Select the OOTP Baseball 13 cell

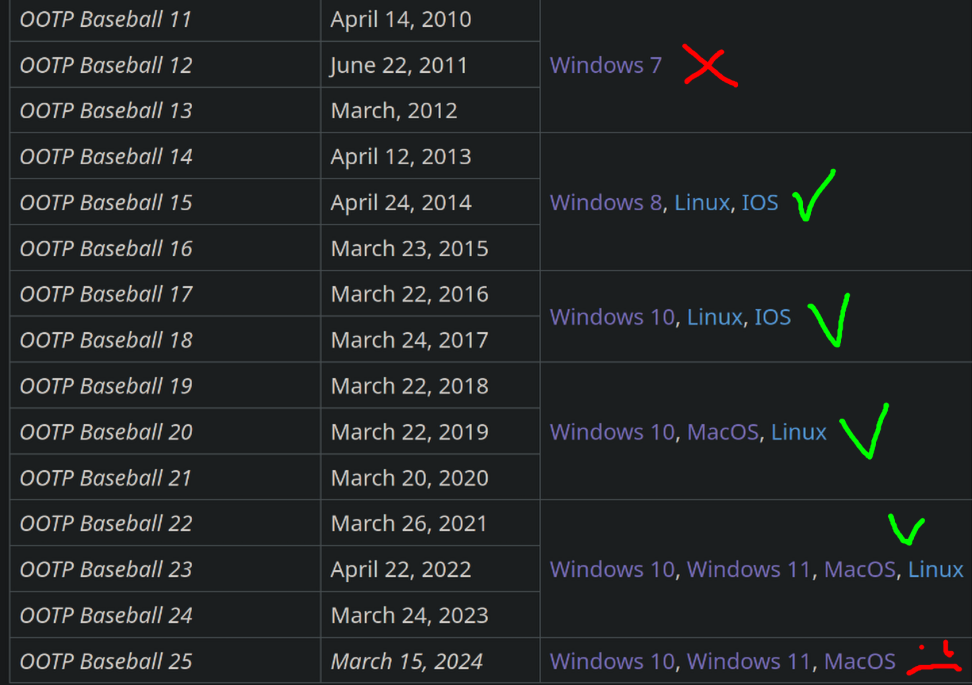point(166,110)
